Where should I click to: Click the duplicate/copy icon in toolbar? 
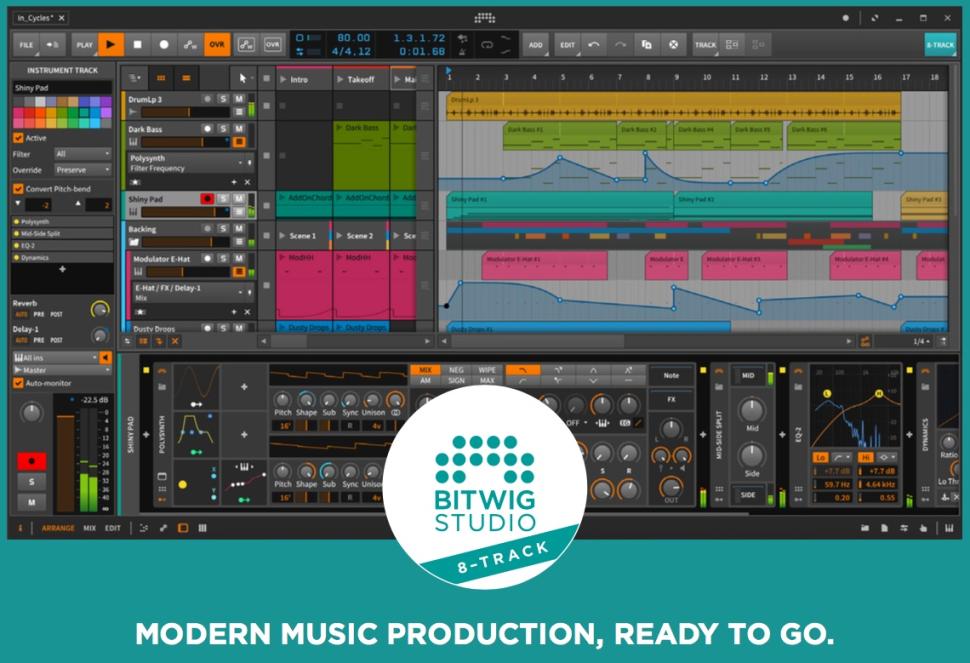(646, 45)
